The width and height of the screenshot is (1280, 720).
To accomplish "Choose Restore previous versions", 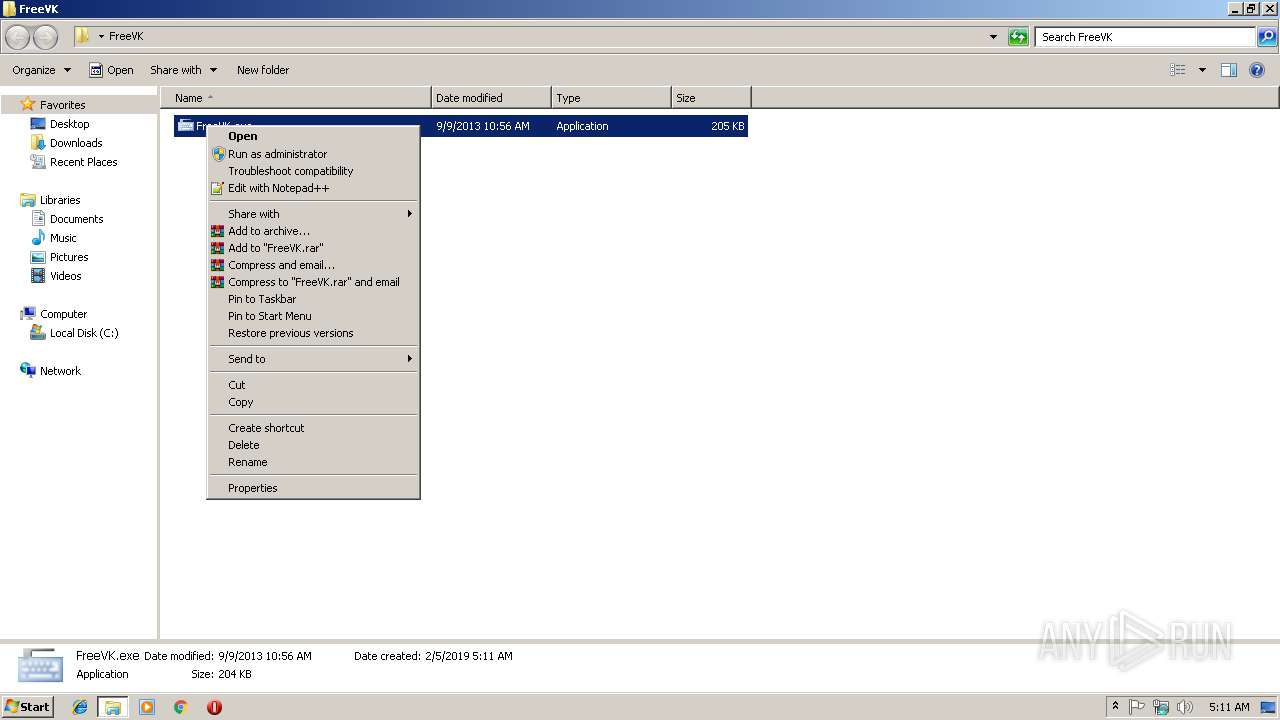I will point(313,333).
